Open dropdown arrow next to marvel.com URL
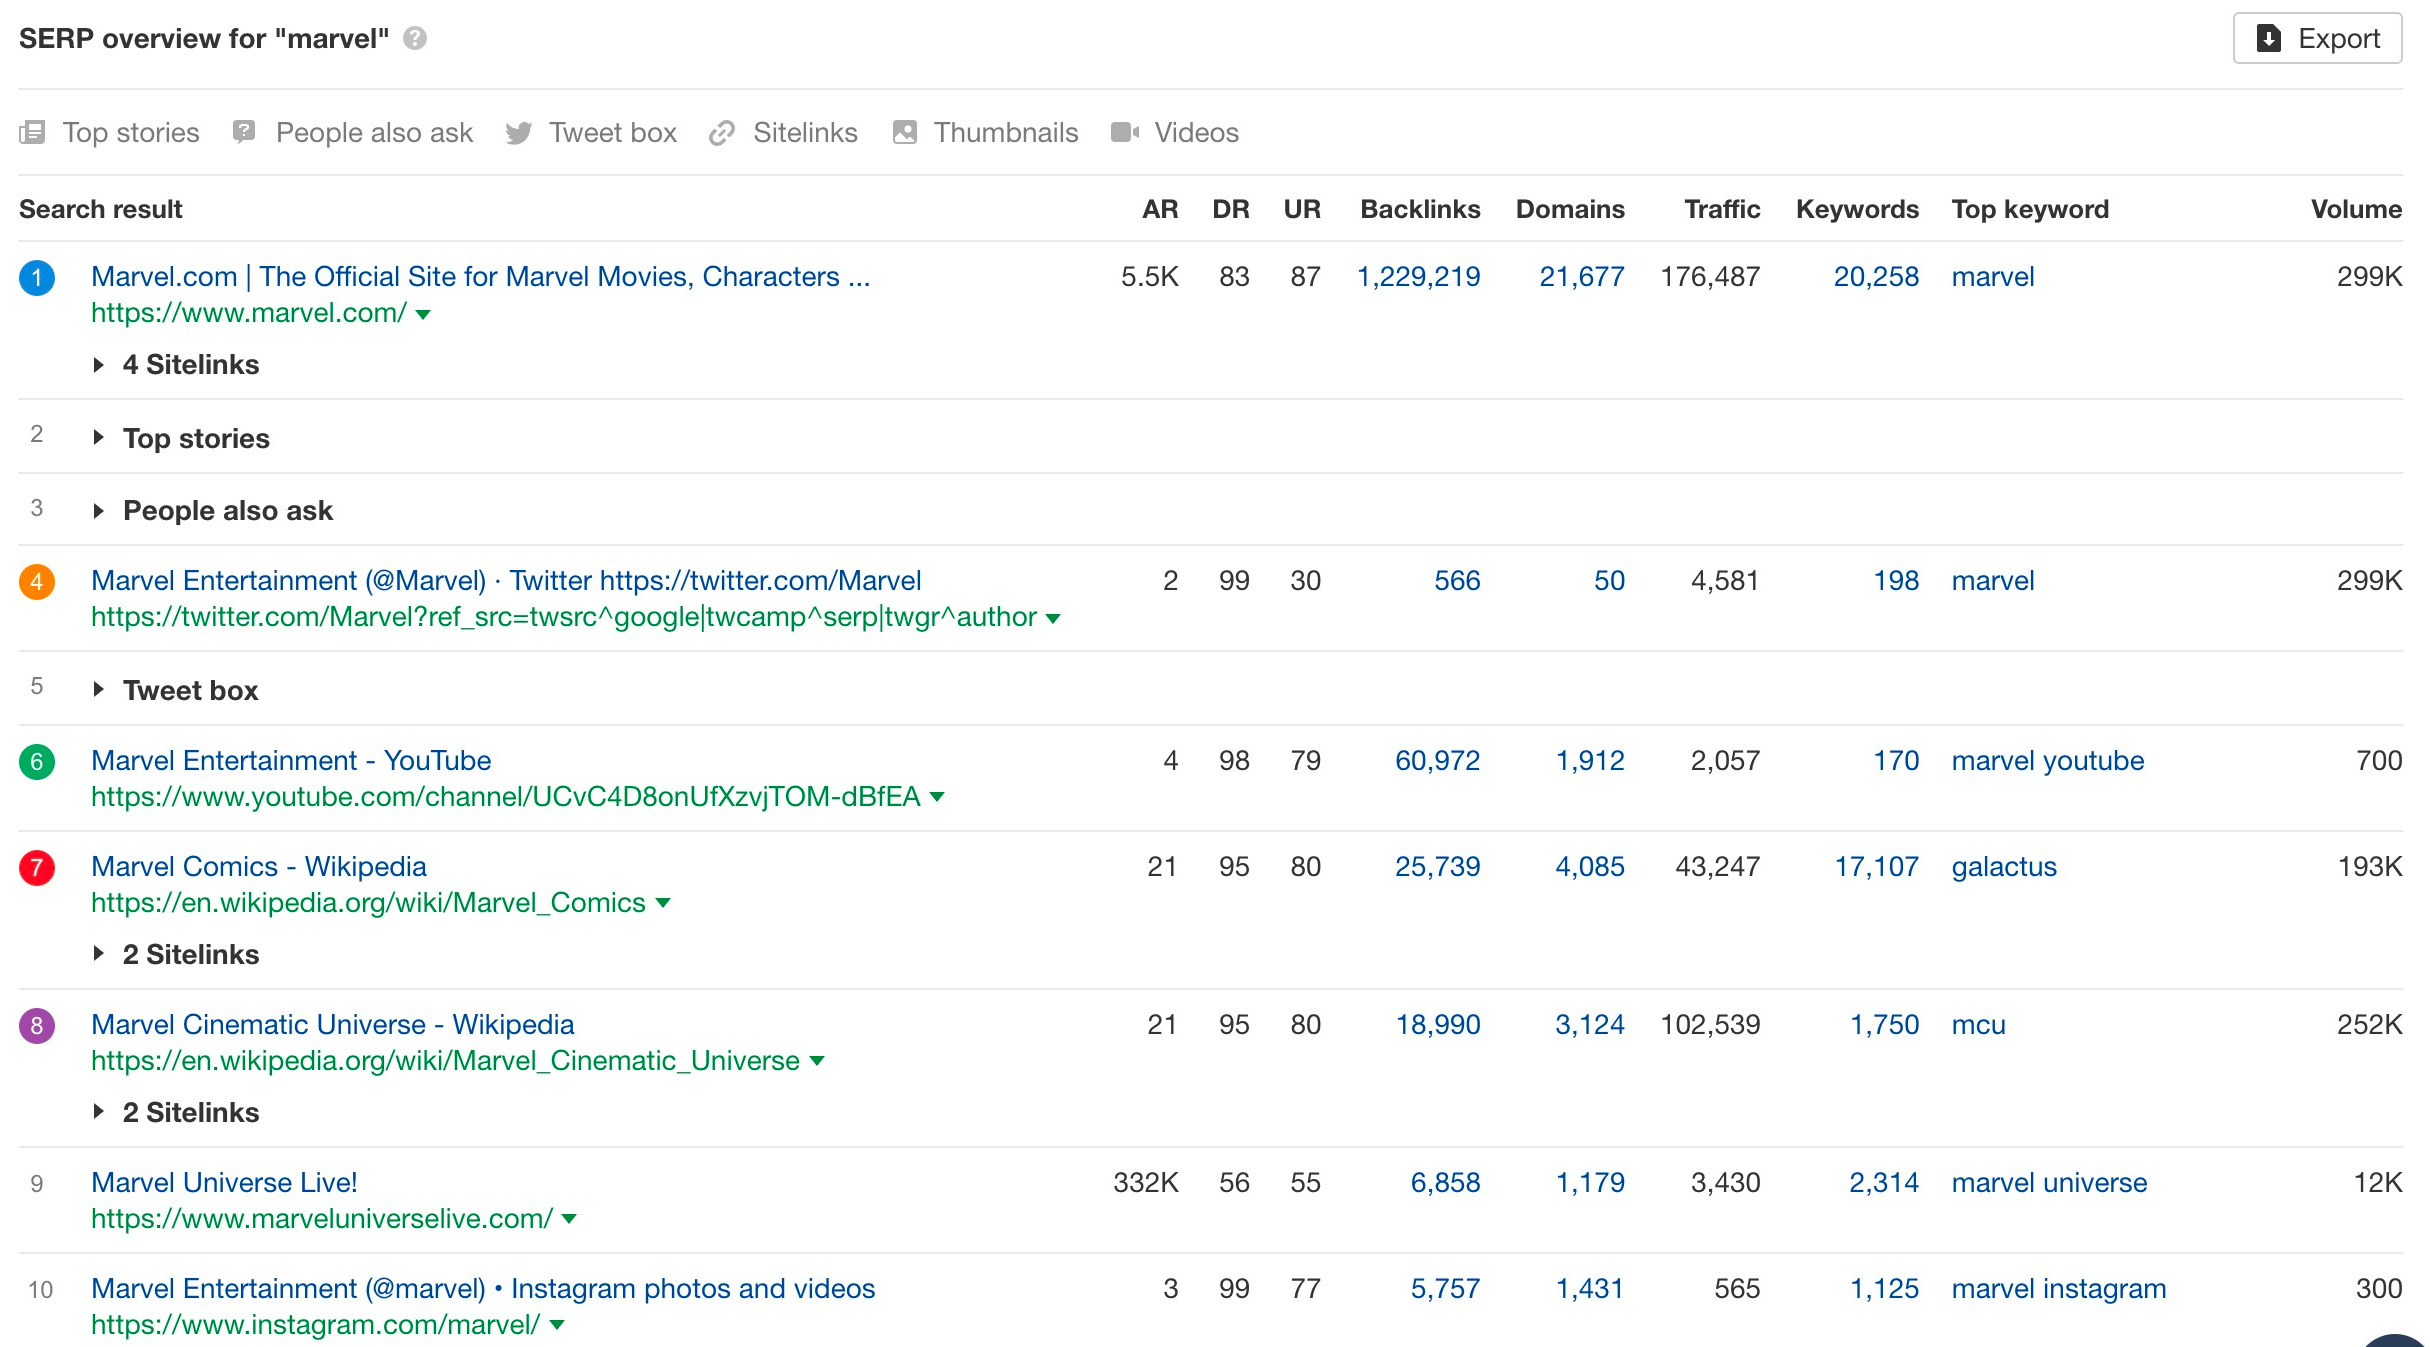Image resolution: width=2430 pixels, height=1347 pixels. point(423,314)
